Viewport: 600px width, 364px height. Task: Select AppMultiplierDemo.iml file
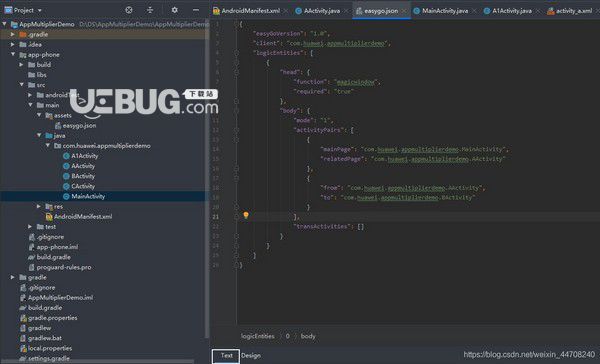[x=56, y=297]
